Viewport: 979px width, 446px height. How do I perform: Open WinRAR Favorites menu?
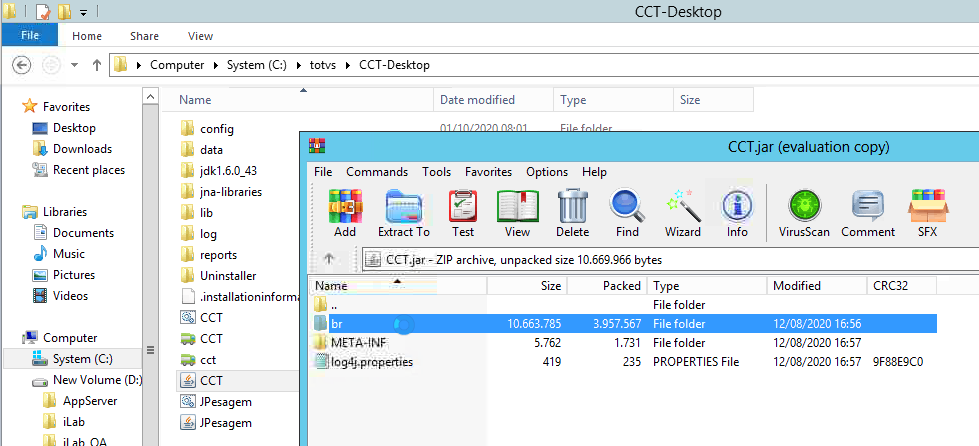488,172
